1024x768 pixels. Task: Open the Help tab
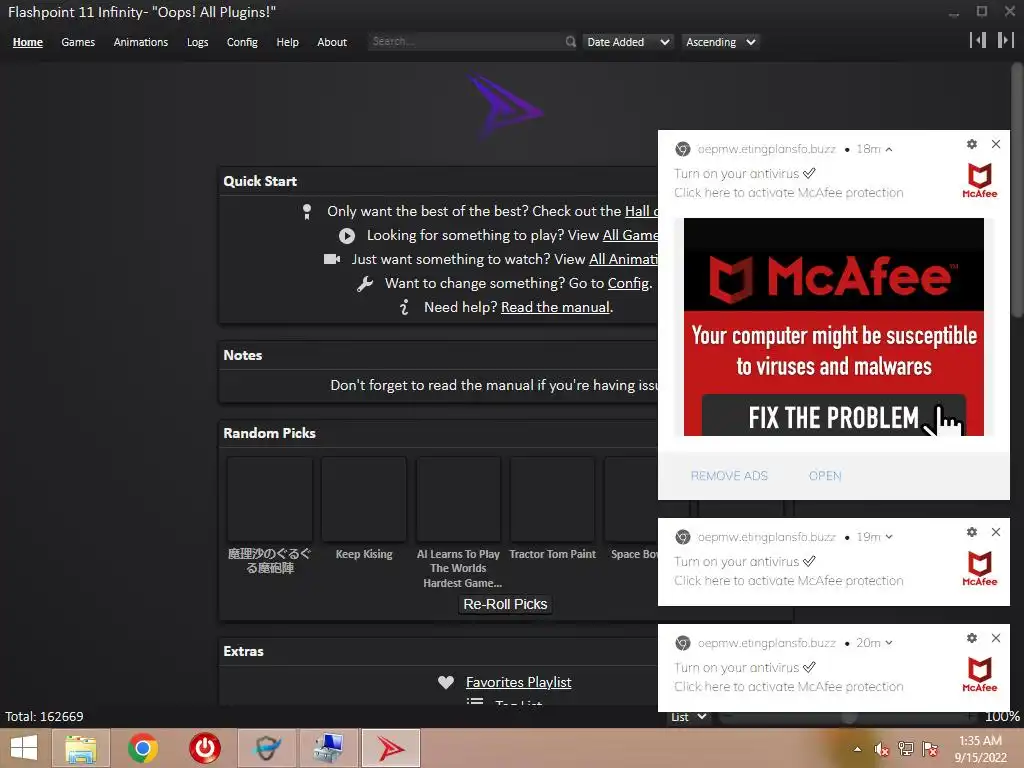coord(287,42)
